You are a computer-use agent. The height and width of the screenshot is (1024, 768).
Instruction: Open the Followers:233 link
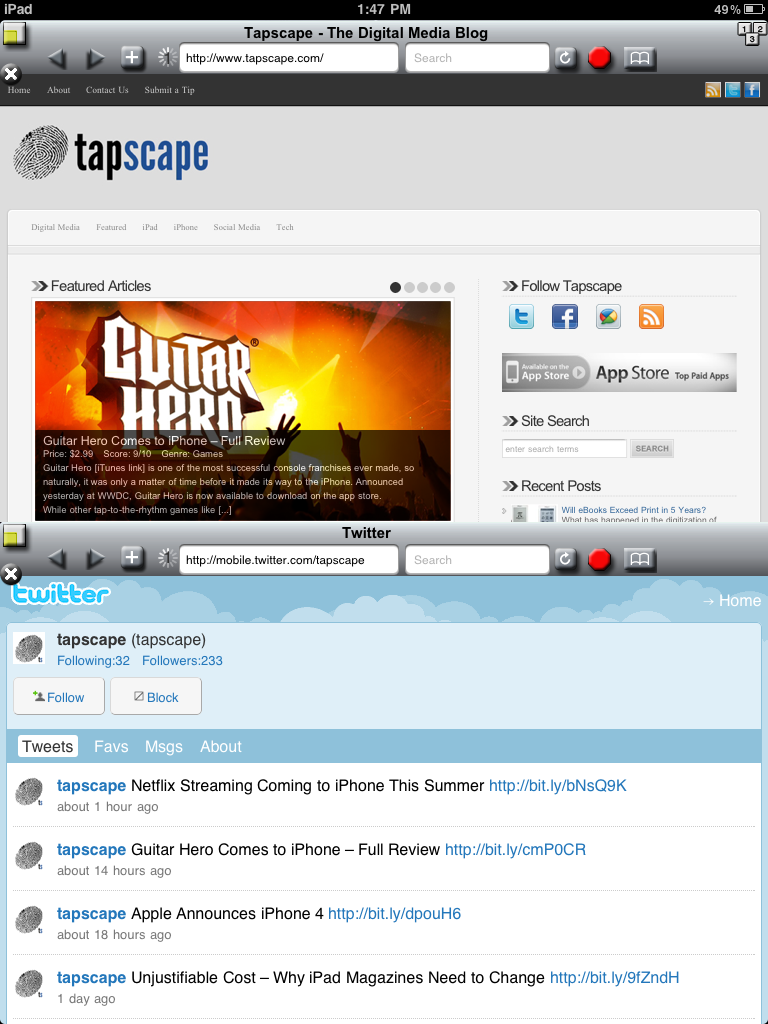tap(182, 661)
